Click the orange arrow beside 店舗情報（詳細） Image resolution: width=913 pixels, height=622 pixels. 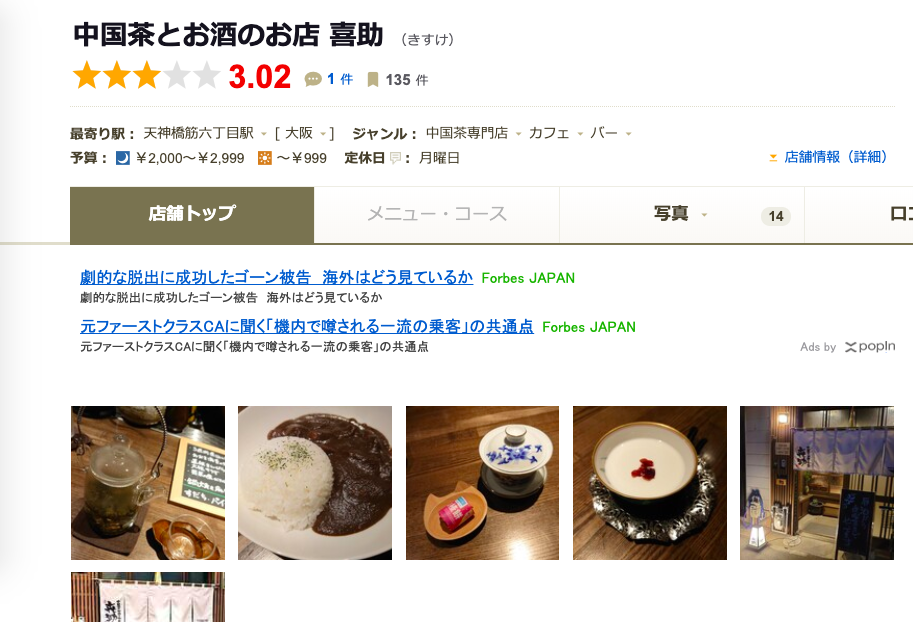773,157
